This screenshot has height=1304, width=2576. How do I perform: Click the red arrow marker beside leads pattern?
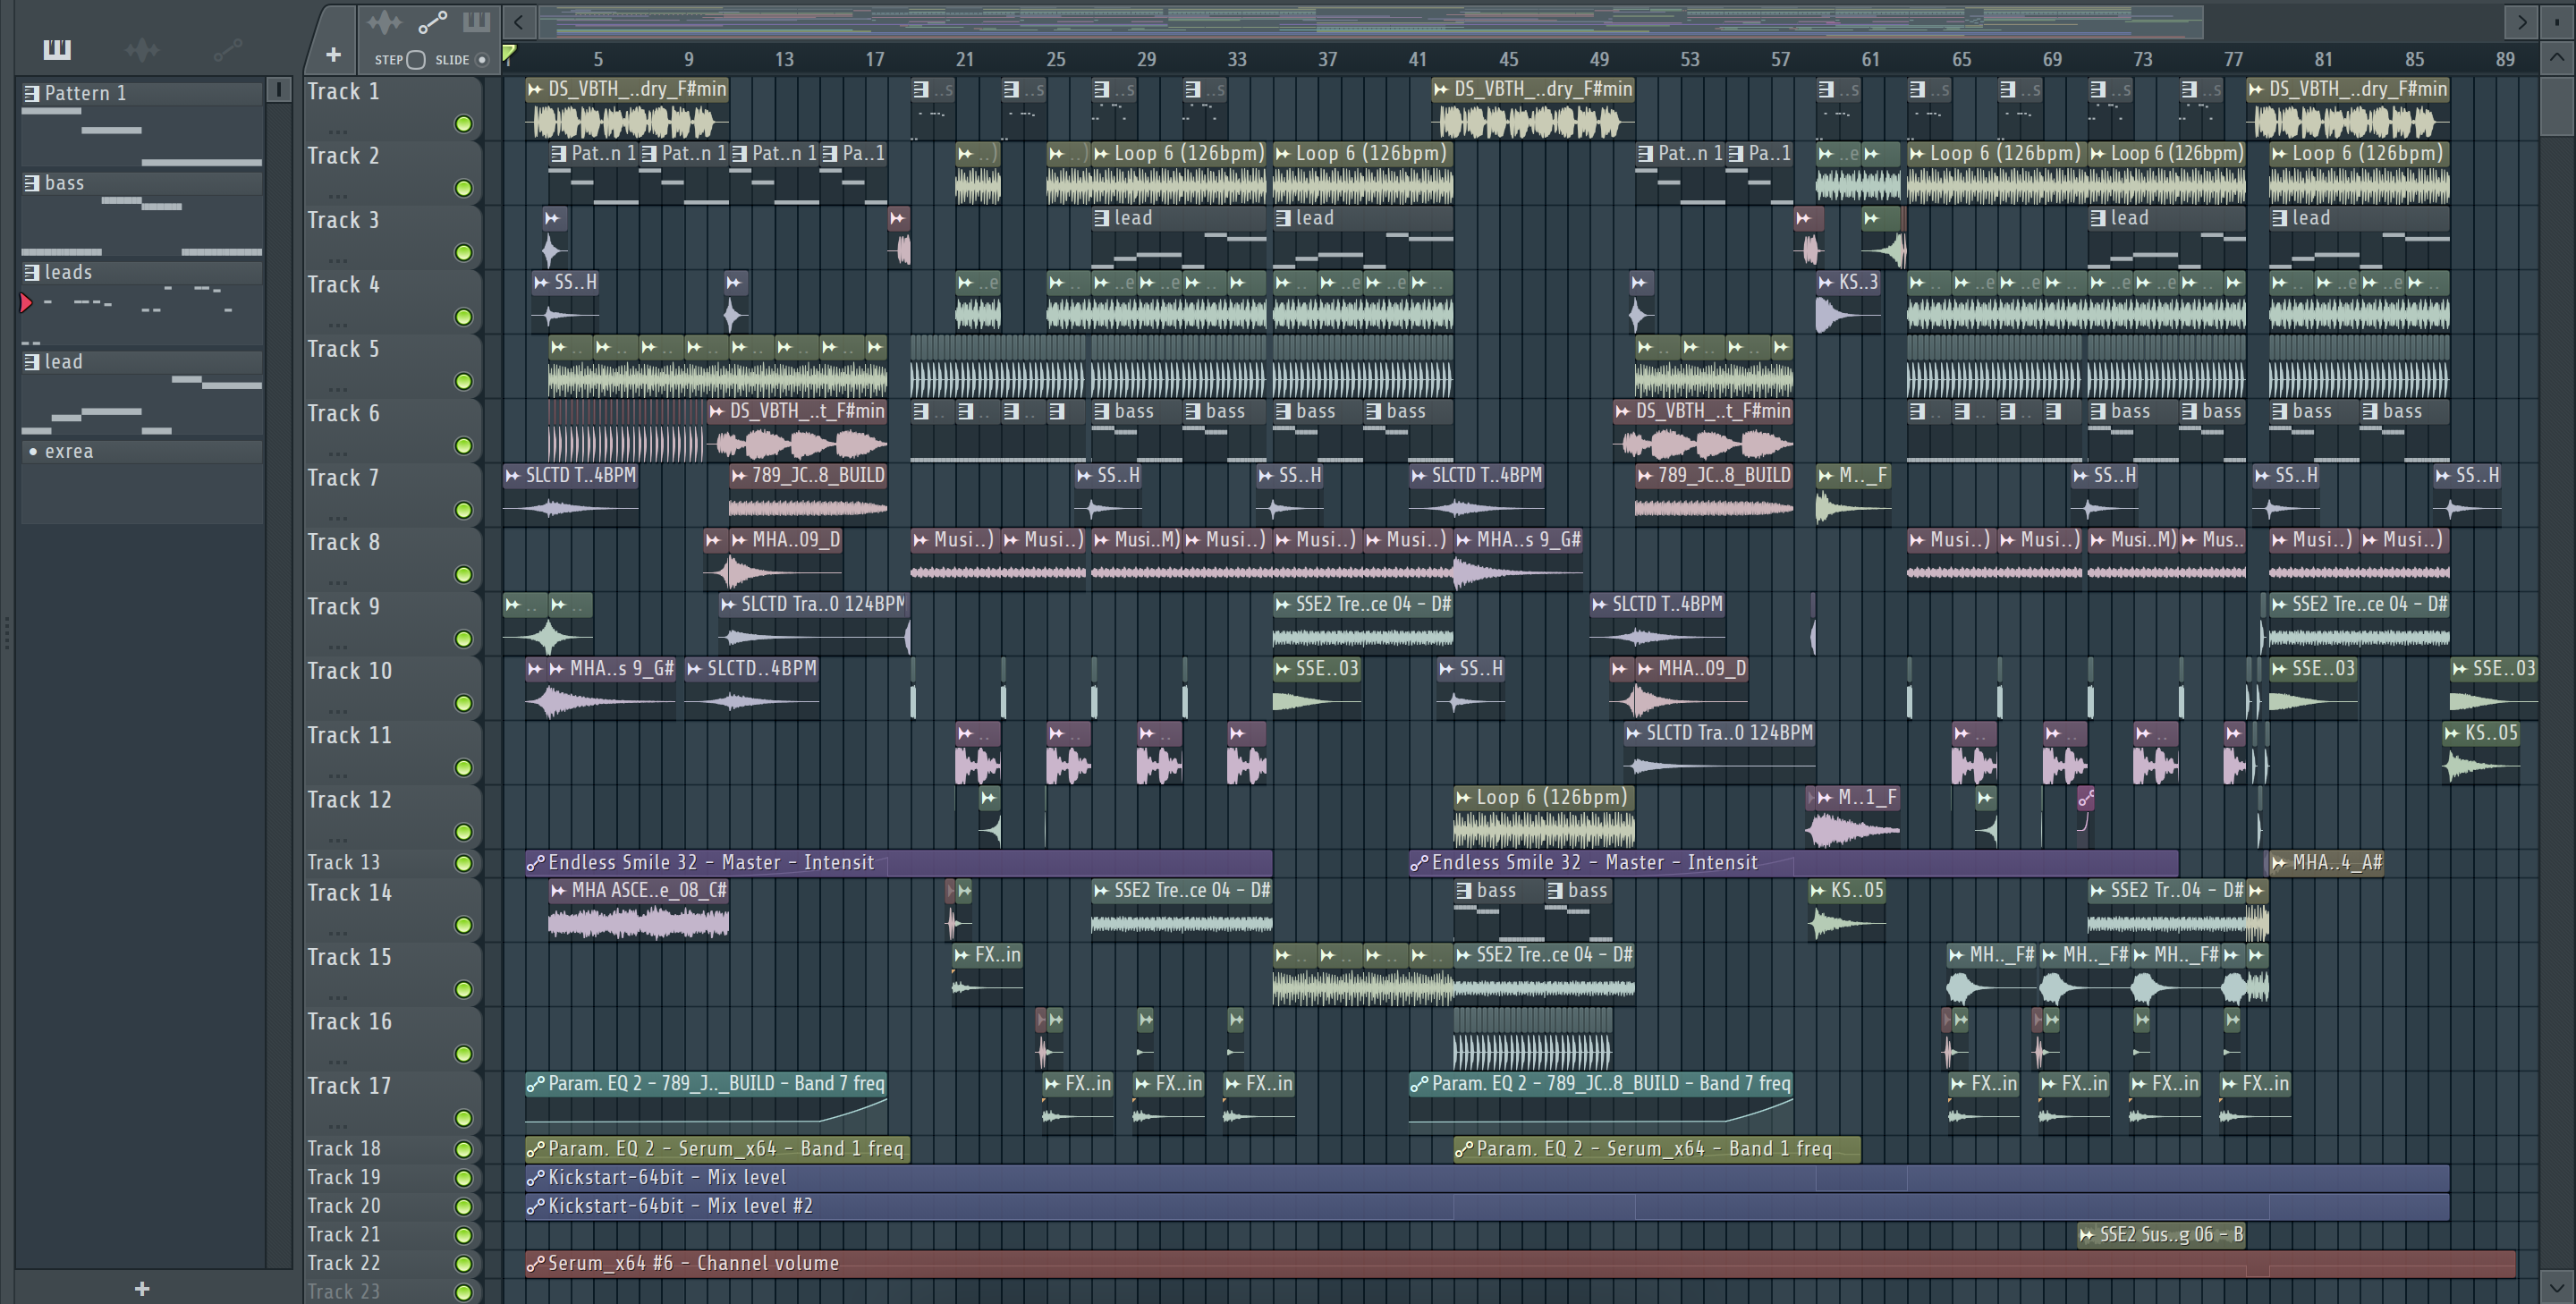click(x=26, y=303)
